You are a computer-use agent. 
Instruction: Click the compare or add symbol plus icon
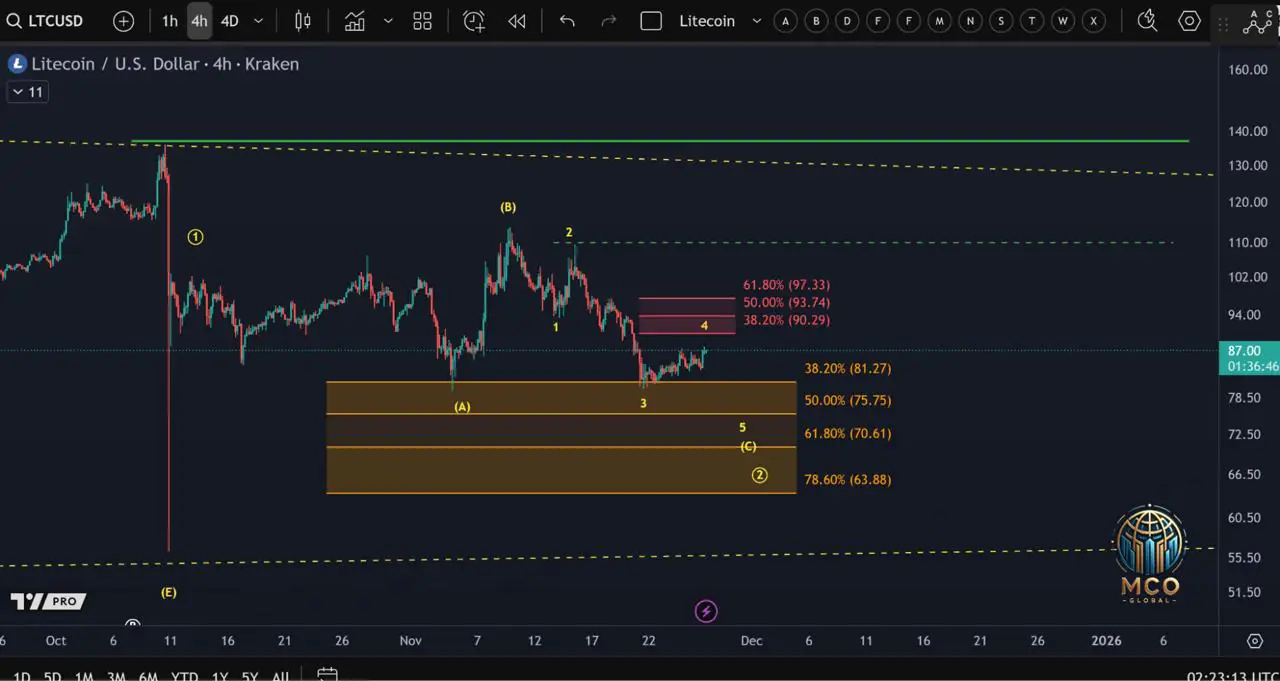123,21
